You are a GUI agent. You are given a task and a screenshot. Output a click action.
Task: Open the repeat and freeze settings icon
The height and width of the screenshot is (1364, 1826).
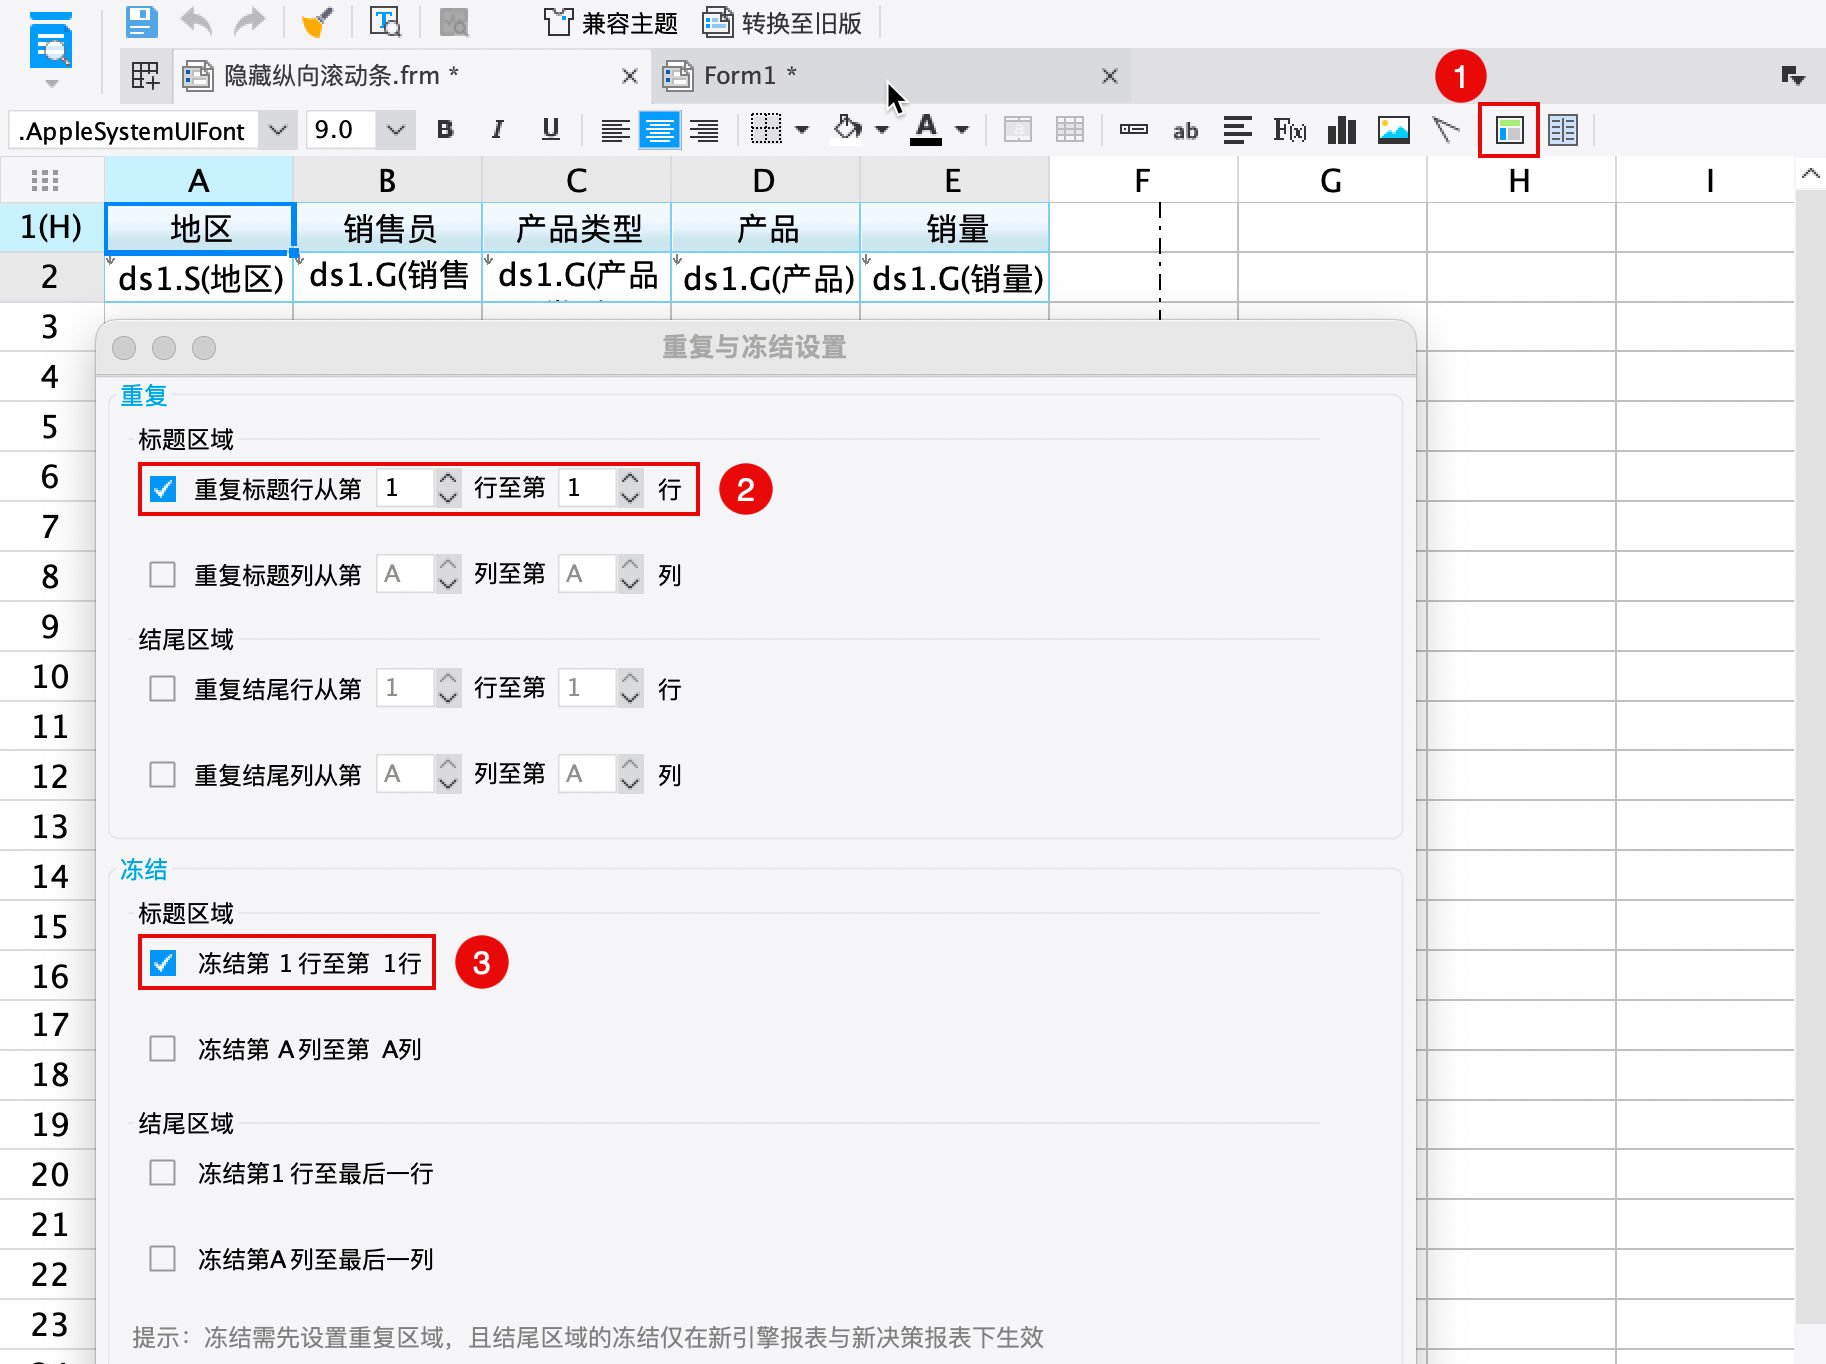[x=1509, y=130]
